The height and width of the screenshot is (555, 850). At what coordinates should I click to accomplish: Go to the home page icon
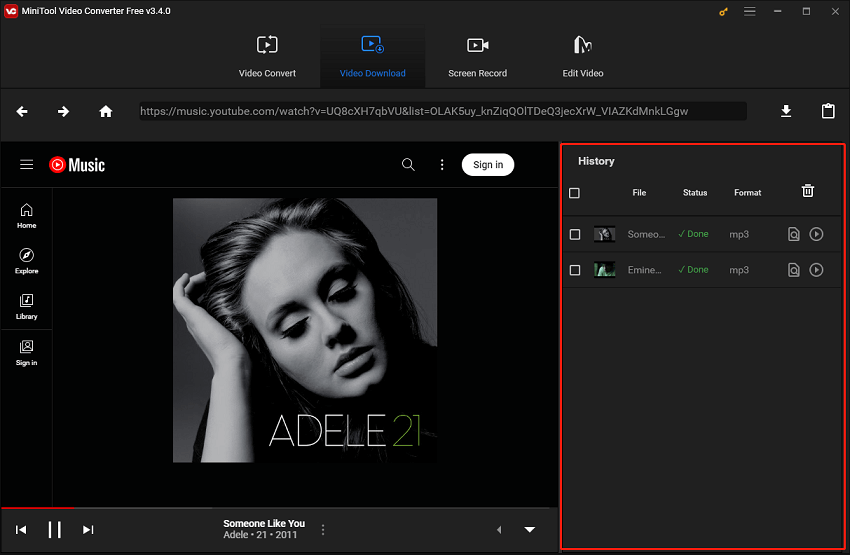click(106, 111)
